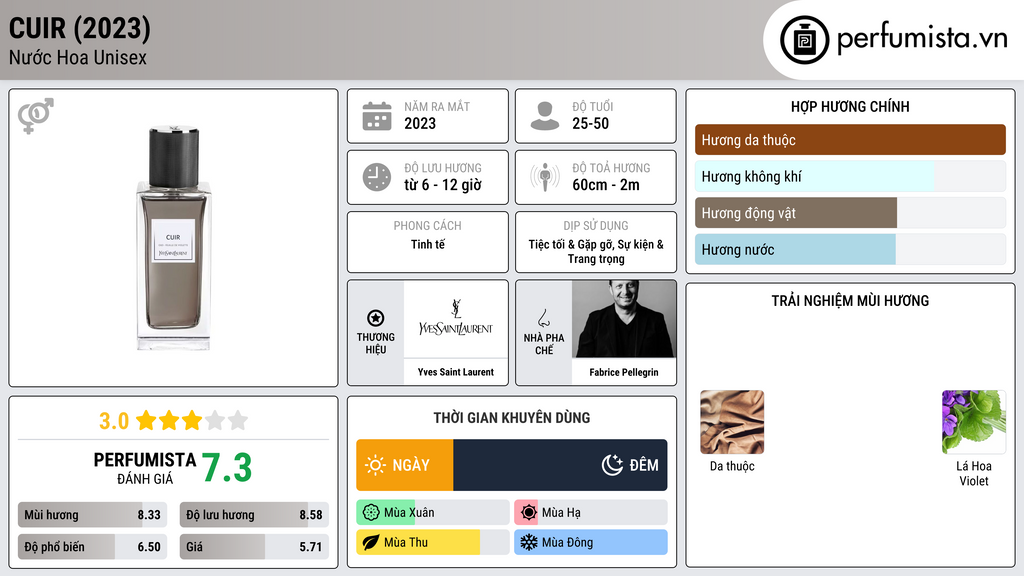1024x576 pixels.
Task: Click the projection value 60cm - 2m
Action: [x=606, y=185]
